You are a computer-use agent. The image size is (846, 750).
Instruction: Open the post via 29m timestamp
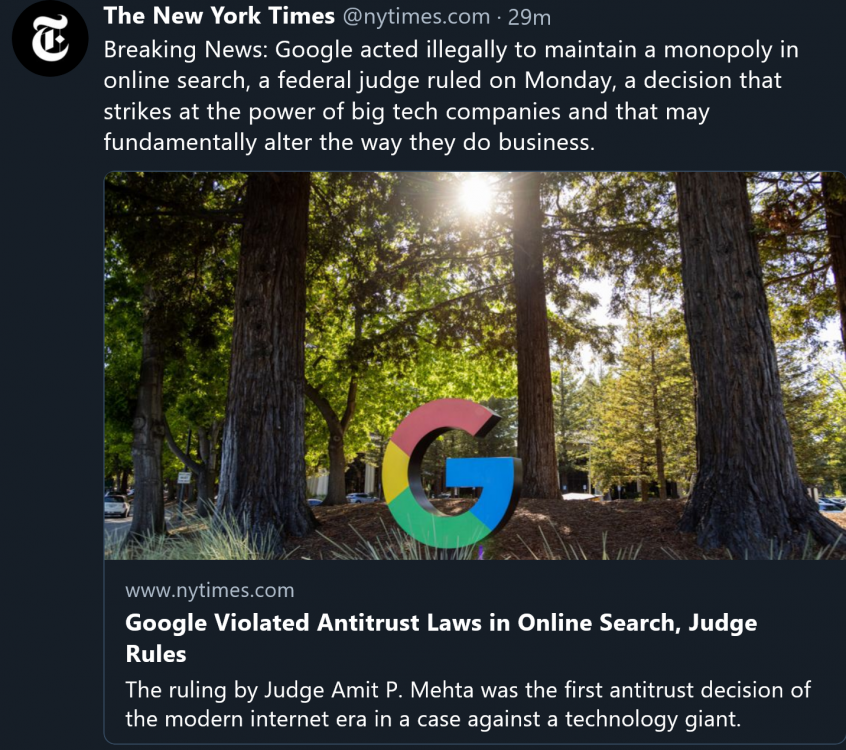pos(529,17)
